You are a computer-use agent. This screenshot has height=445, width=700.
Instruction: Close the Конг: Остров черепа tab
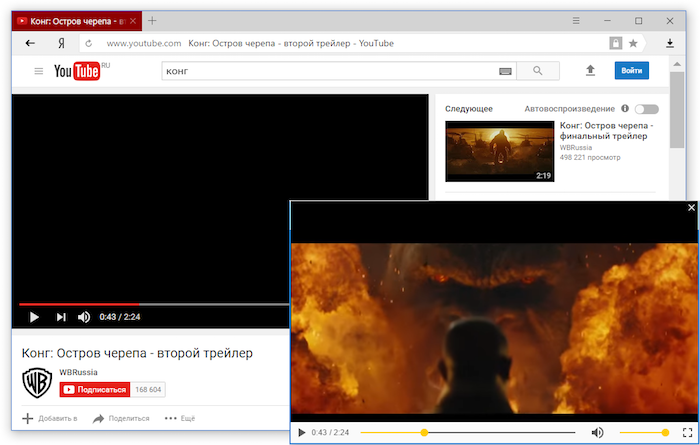(133, 21)
